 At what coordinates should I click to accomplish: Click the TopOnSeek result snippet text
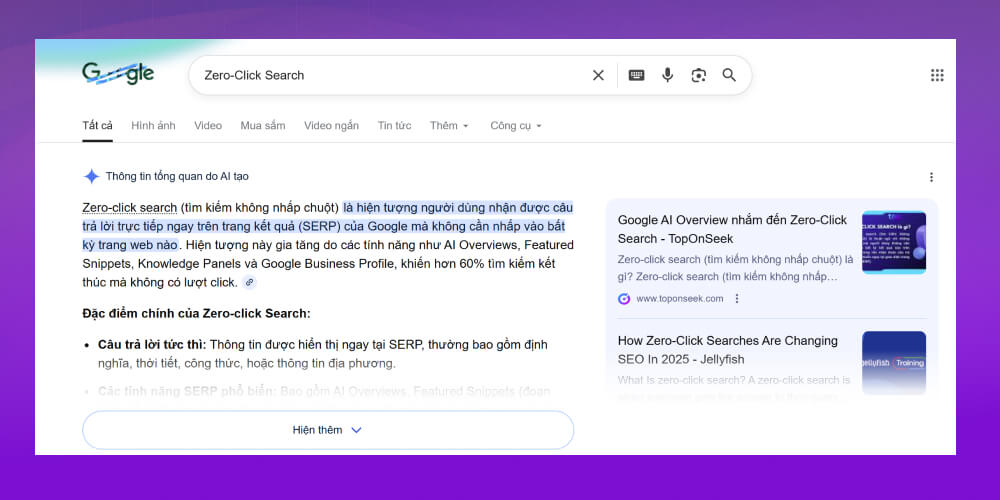coord(735,268)
